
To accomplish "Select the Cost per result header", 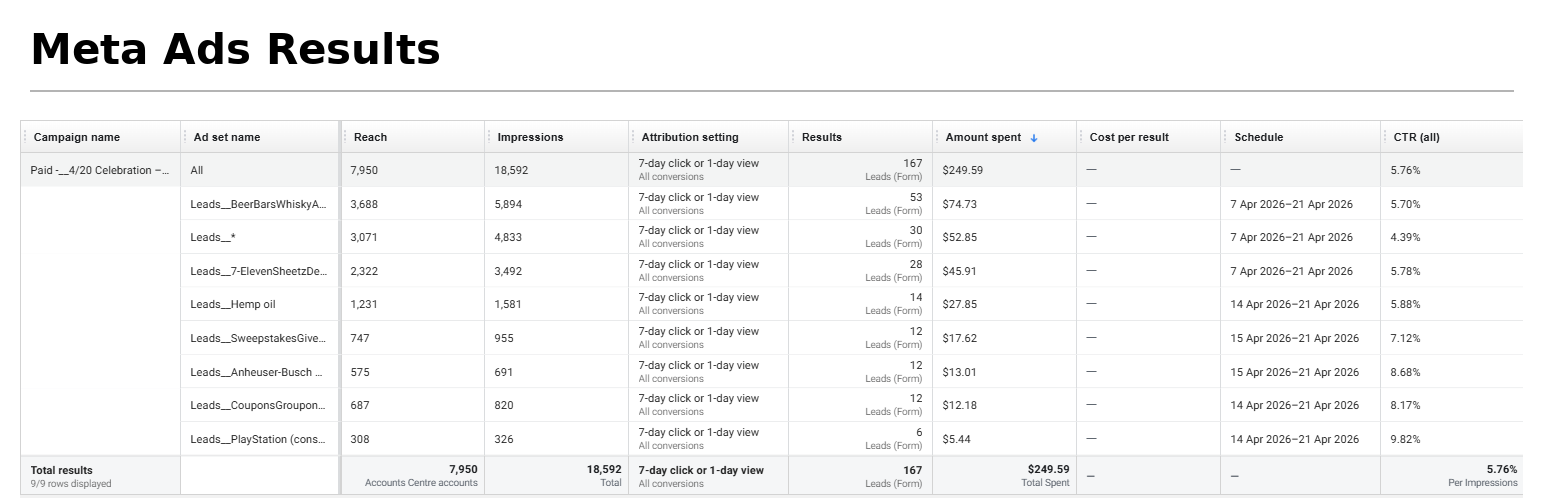I will [x=1129, y=137].
